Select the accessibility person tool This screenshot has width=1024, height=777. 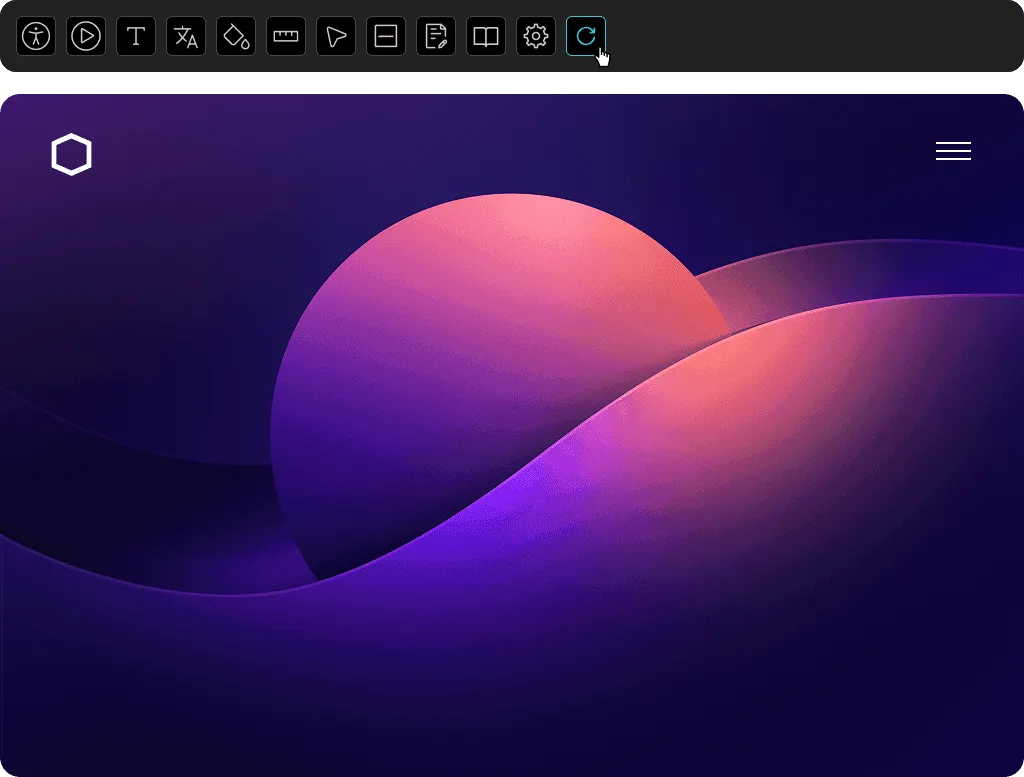35,36
